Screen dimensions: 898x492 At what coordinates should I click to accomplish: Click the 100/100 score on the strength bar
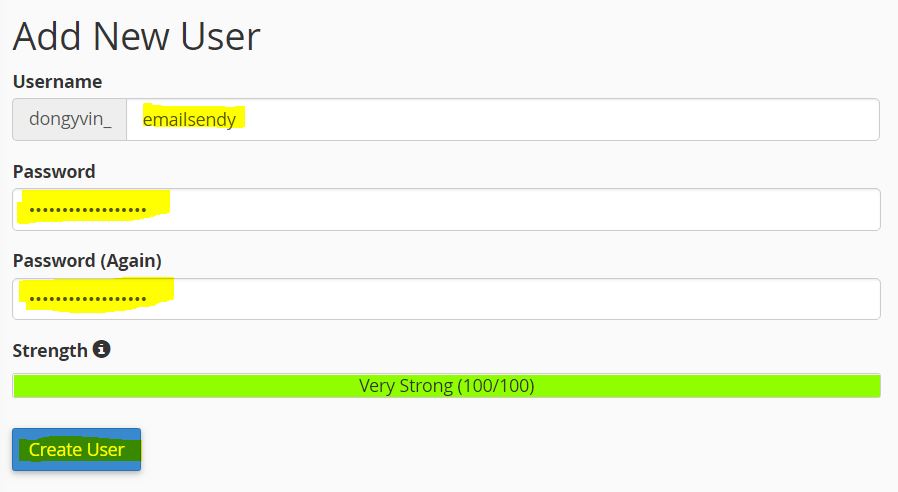tap(496, 386)
